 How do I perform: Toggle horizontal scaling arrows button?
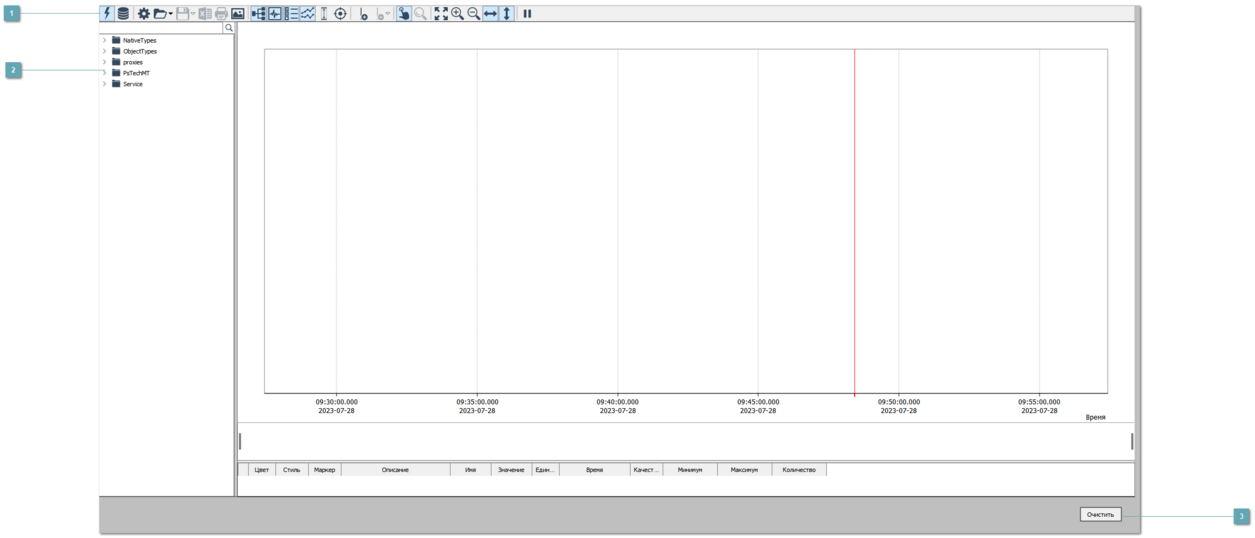coord(491,14)
